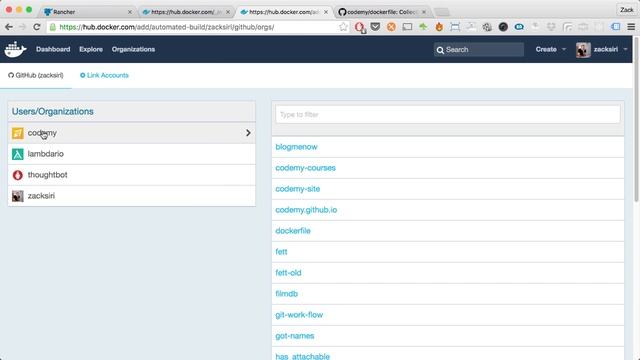Click the Link Accounts link
Image resolution: width=640 pixels, height=360 pixels.
(x=104, y=76)
